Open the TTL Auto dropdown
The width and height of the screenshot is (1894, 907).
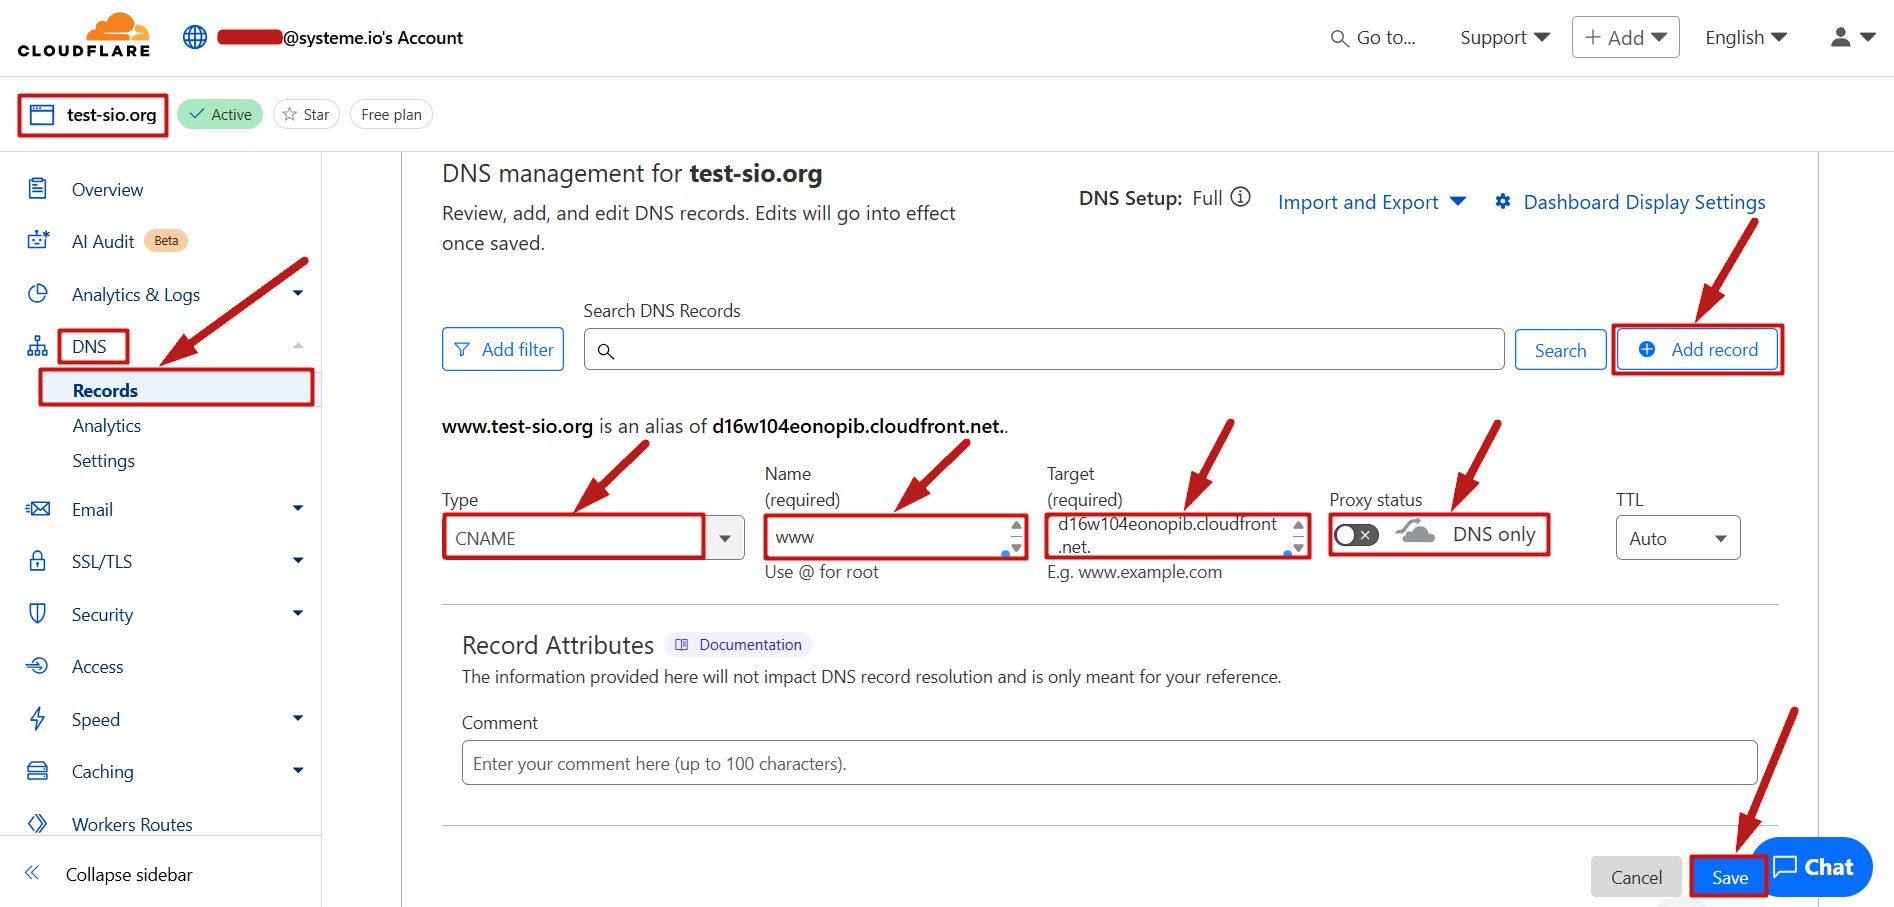pos(1678,538)
